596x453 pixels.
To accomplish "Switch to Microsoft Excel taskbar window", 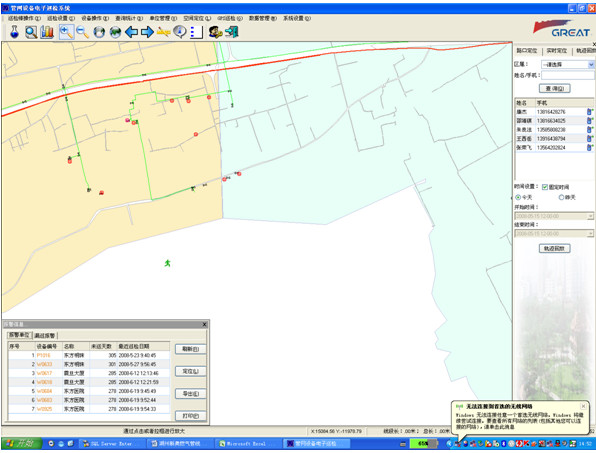I will pos(249,443).
